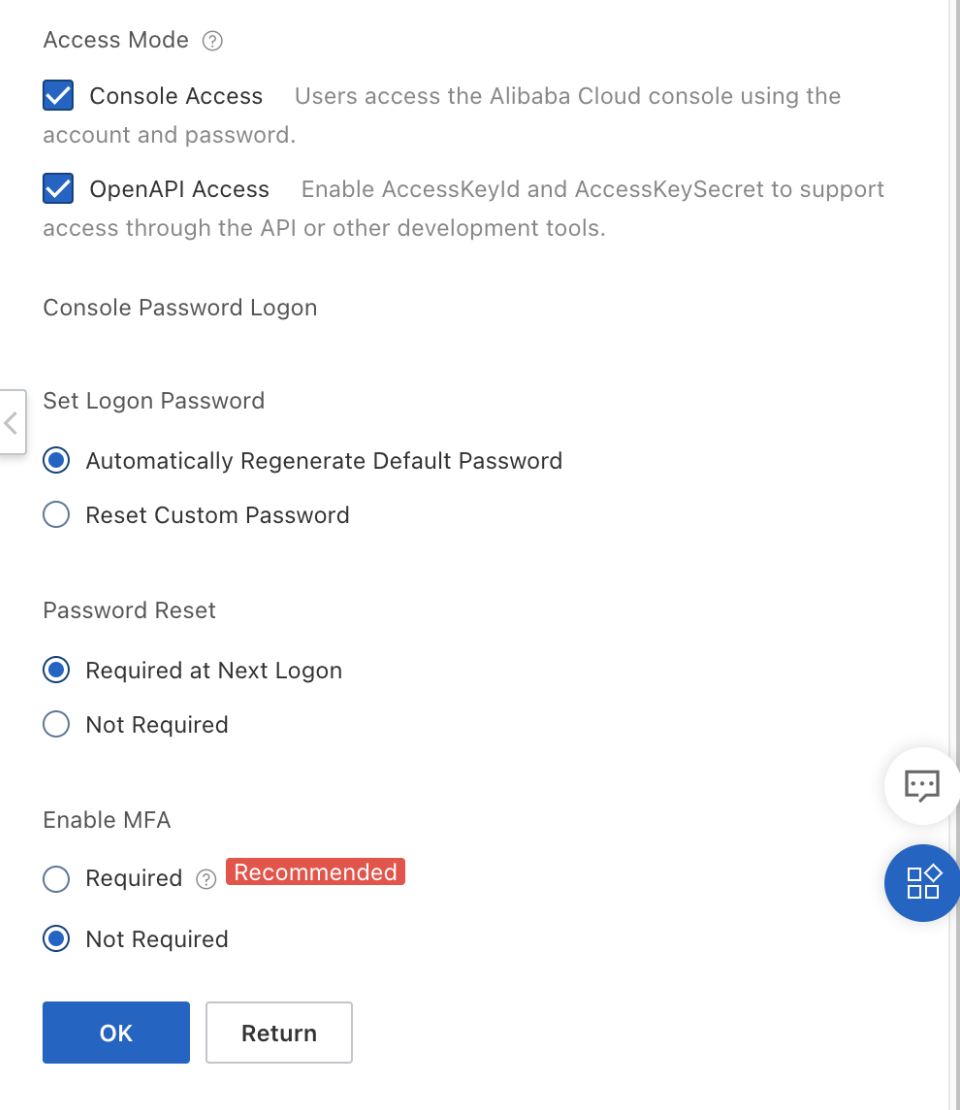This screenshot has height=1110, width=960.
Task: Click the Console Access label text
Action: (176, 96)
